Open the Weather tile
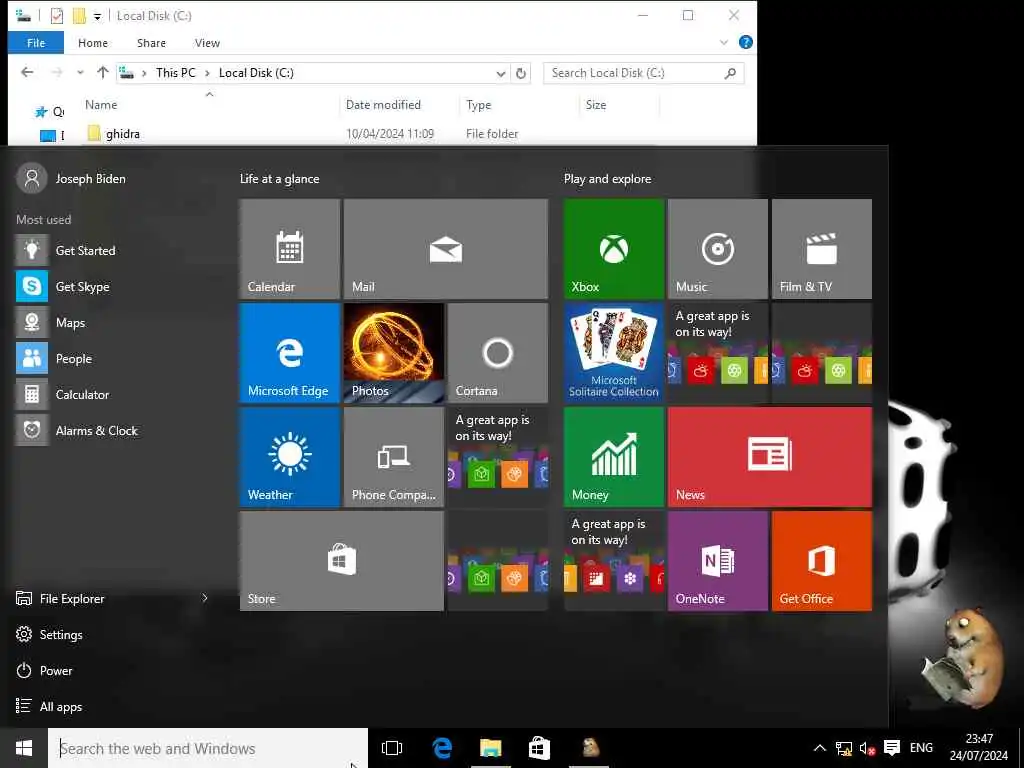Image resolution: width=1024 pixels, height=768 pixels. coord(290,457)
